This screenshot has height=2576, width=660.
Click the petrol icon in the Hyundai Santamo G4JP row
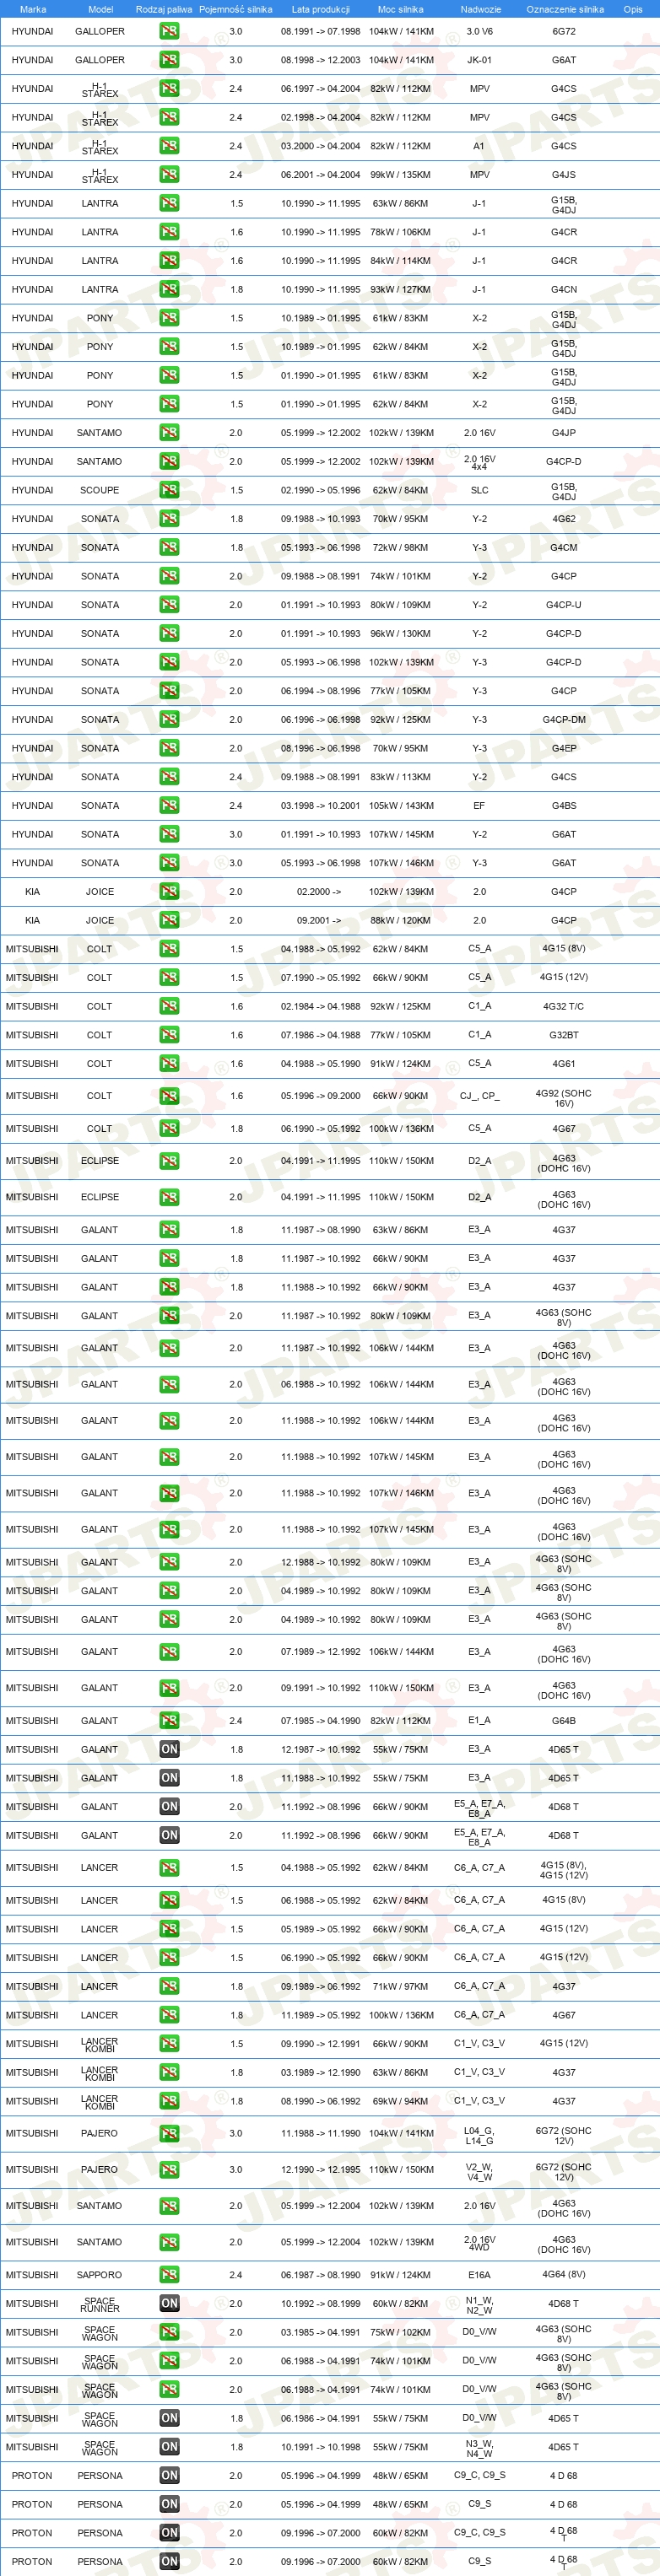tap(169, 432)
